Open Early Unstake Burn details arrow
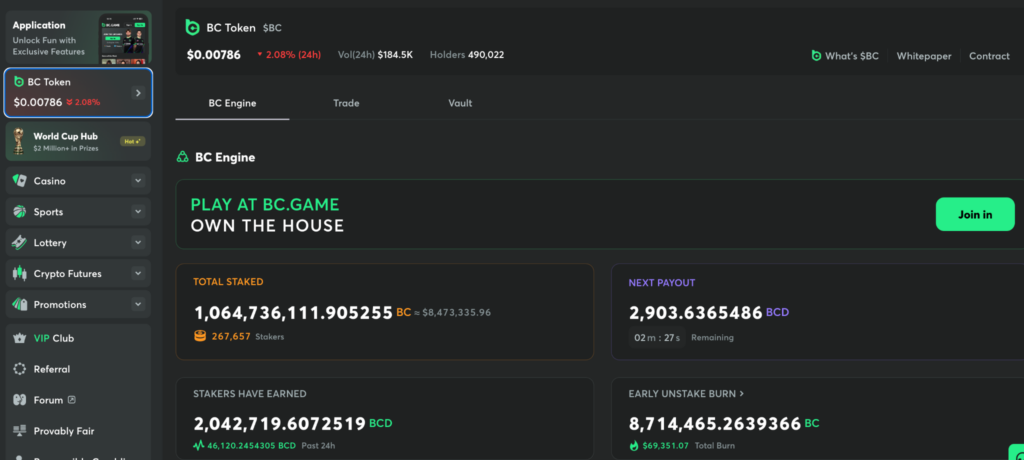Screen dimensions: 1024x460 coord(741,394)
